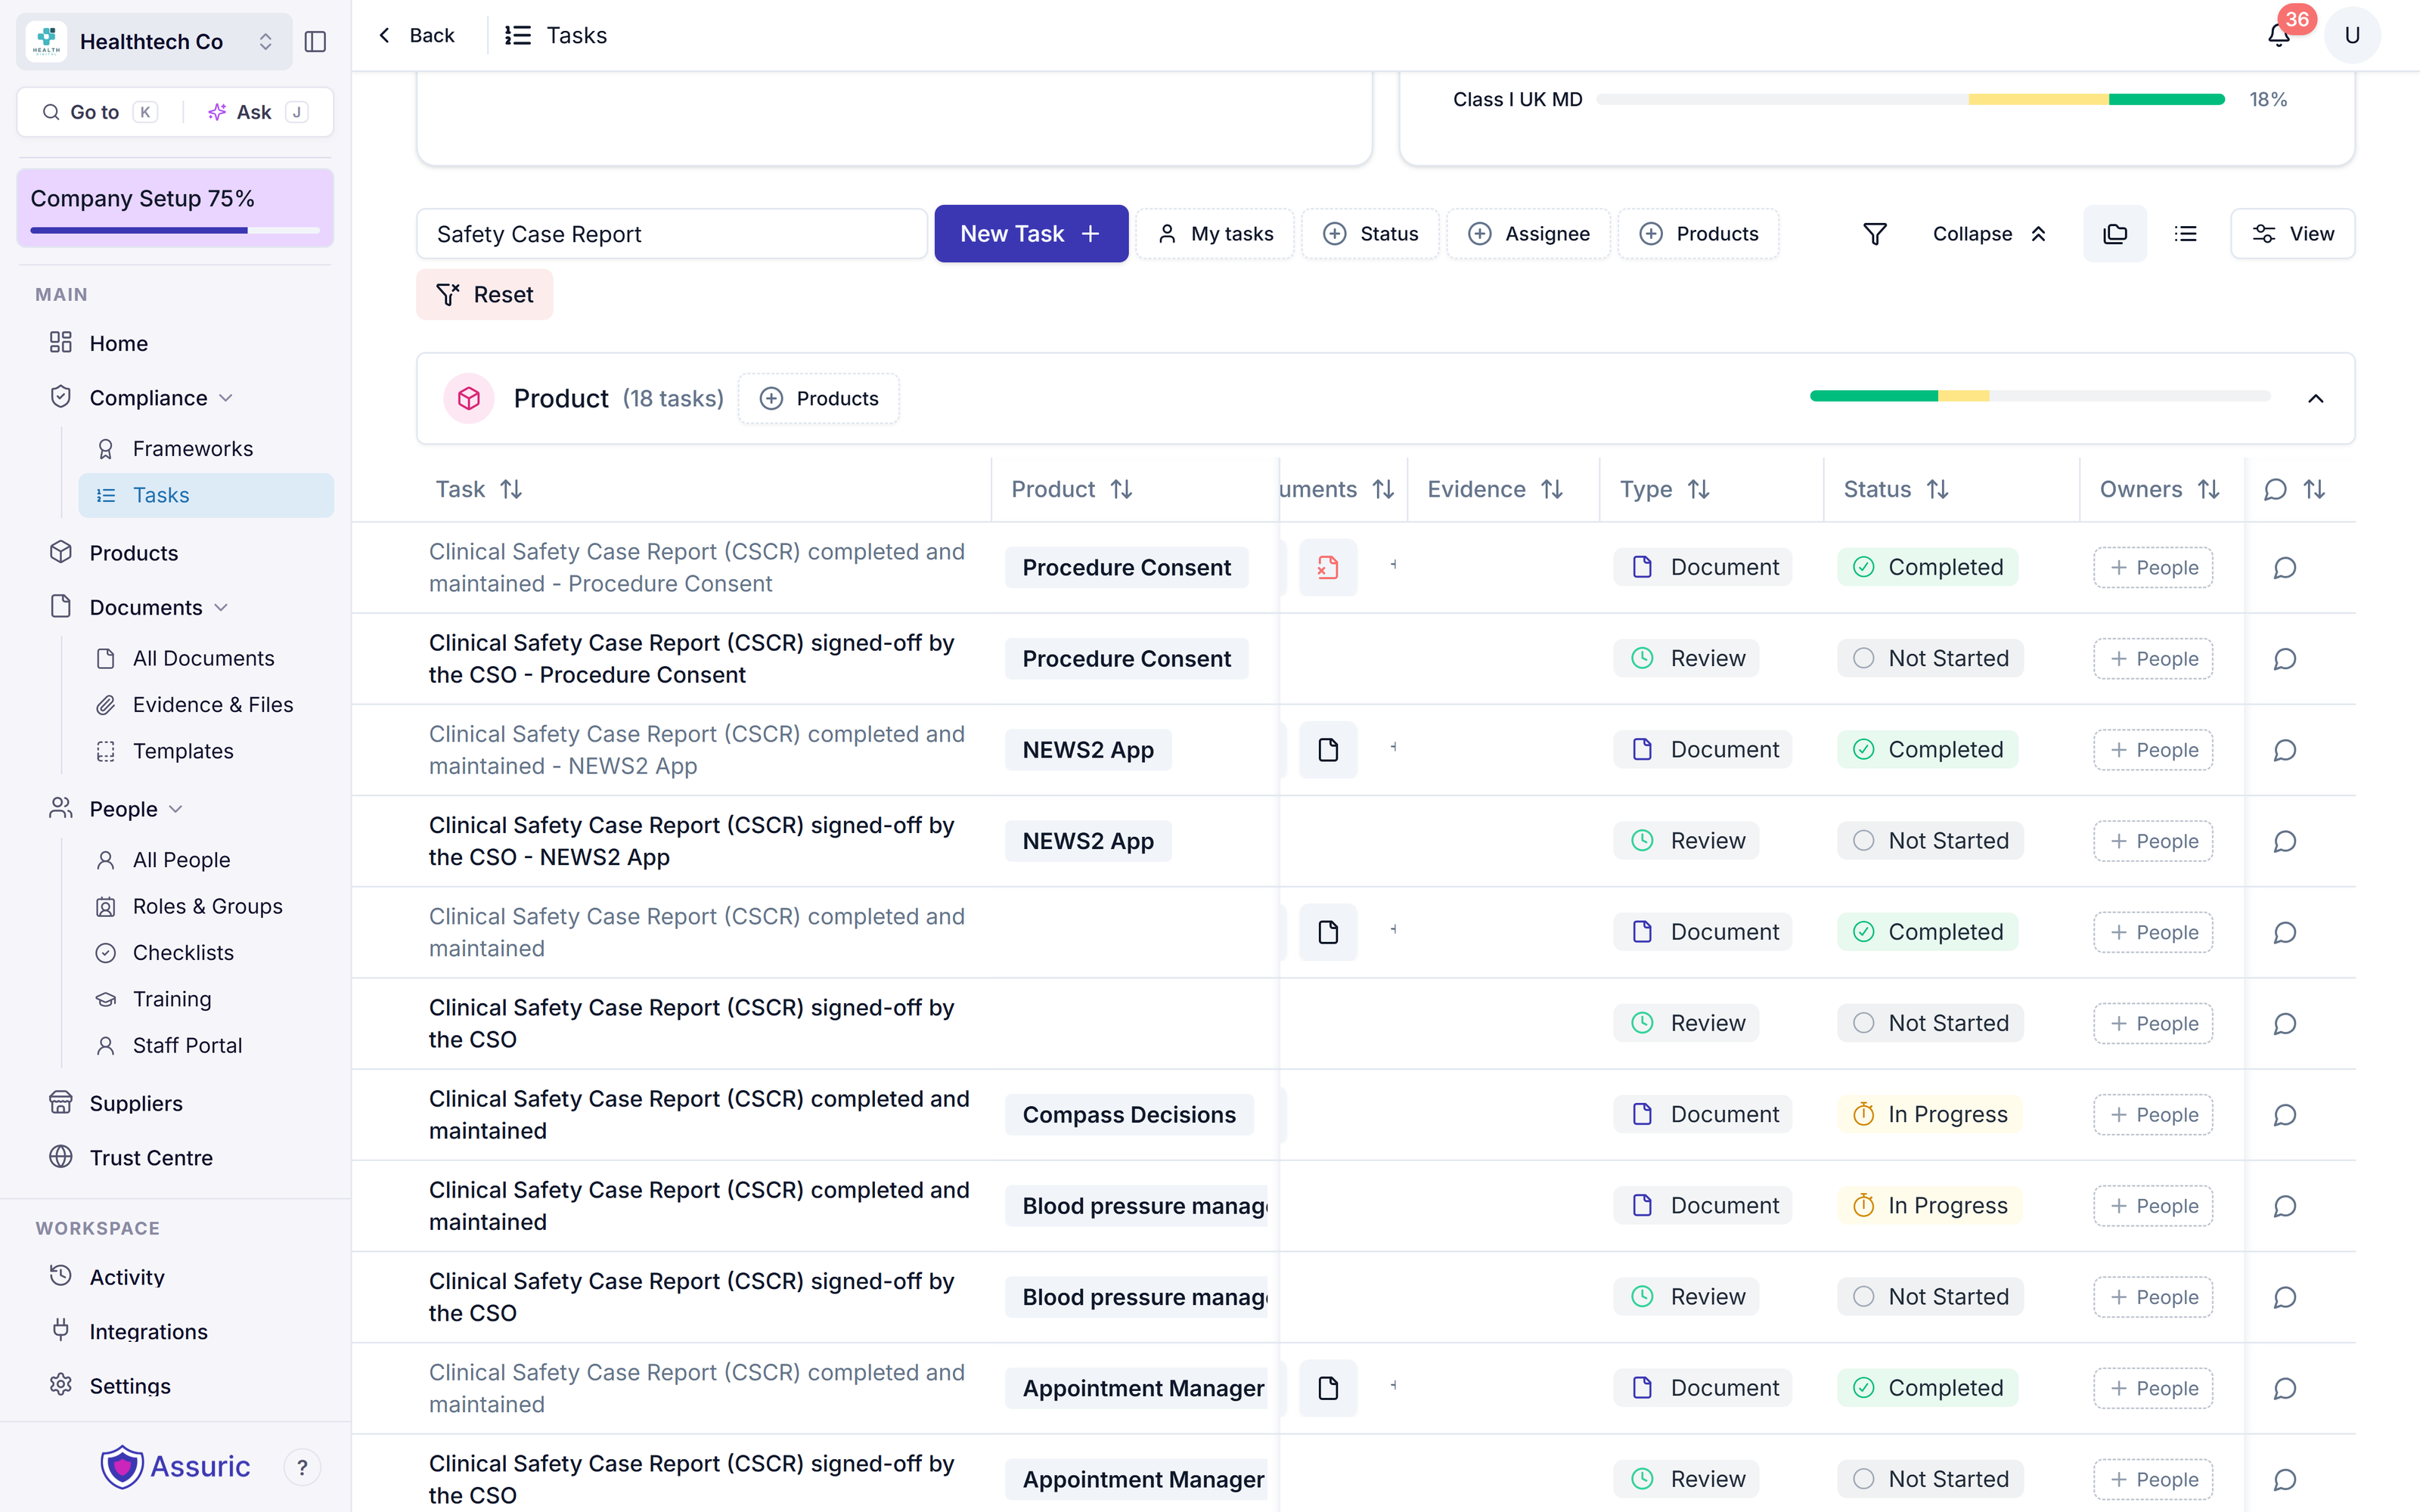This screenshot has height=1512, width=2420.
Task: Open comments for the first Procedure Consent task
Action: click(x=2285, y=568)
